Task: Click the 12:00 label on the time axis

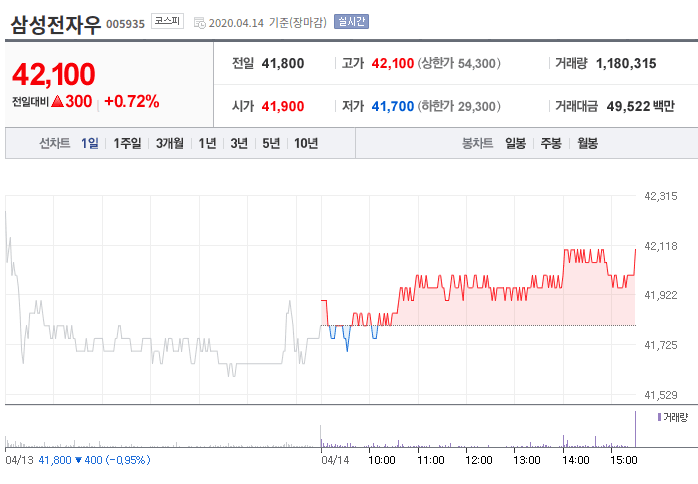Action: point(479,460)
